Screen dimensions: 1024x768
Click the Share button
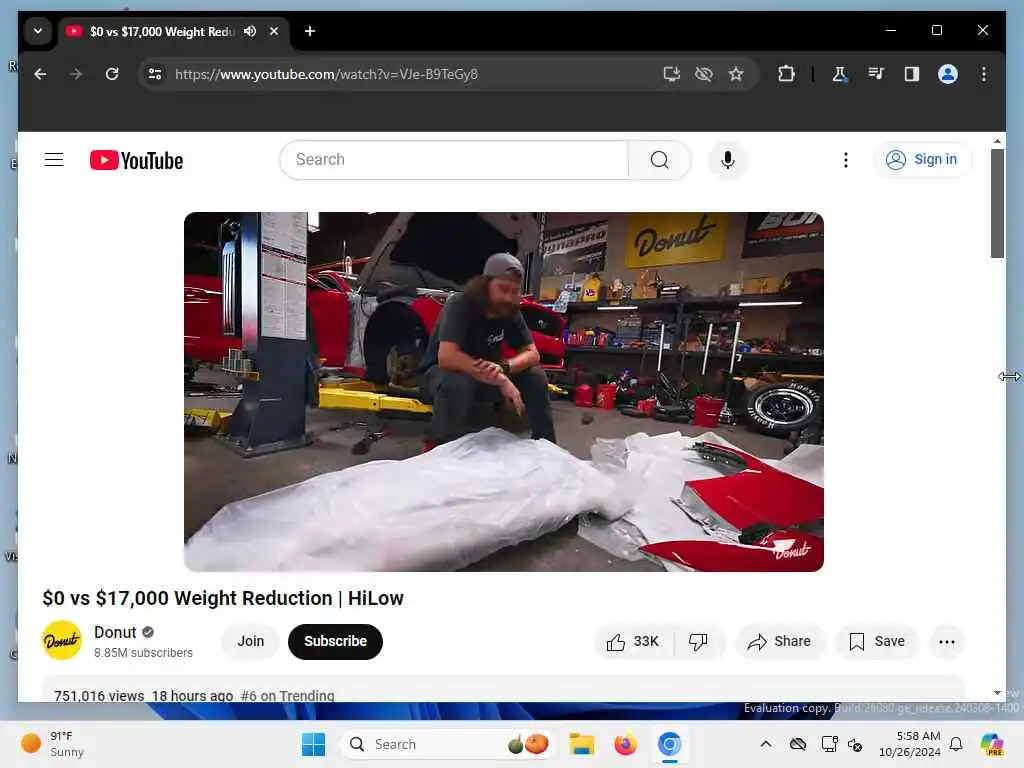pyautogui.click(x=780, y=641)
